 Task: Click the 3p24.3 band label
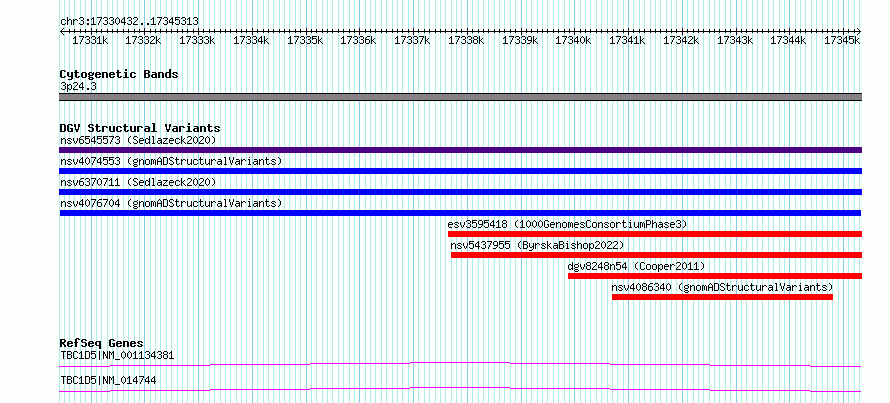[x=78, y=86]
